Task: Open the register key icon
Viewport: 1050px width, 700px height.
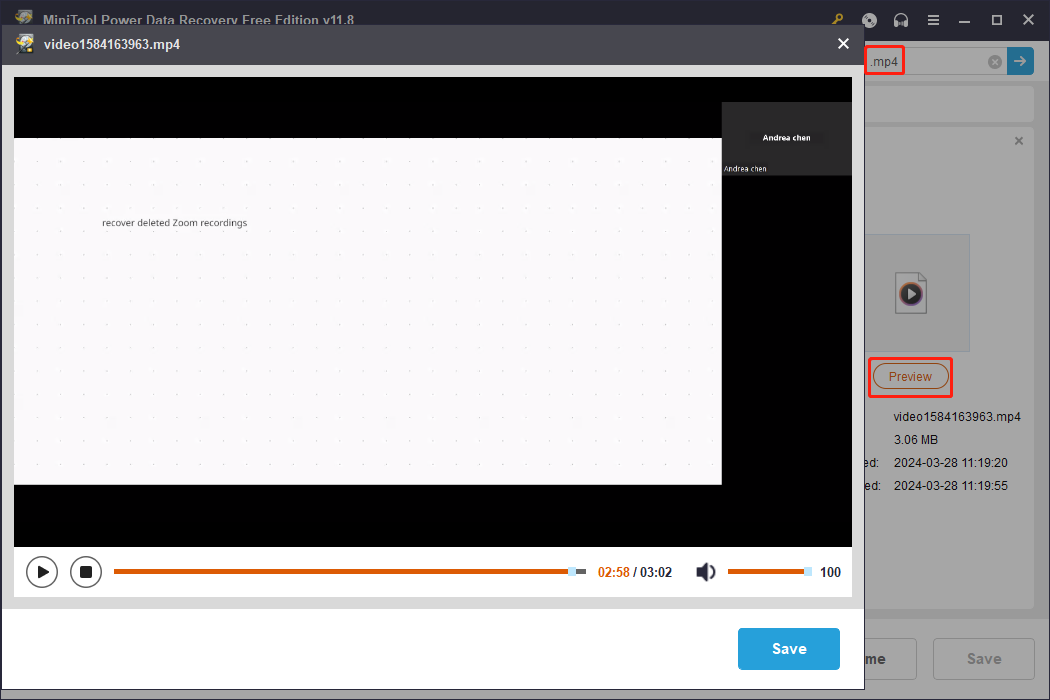Action: [x=838, y=19]
